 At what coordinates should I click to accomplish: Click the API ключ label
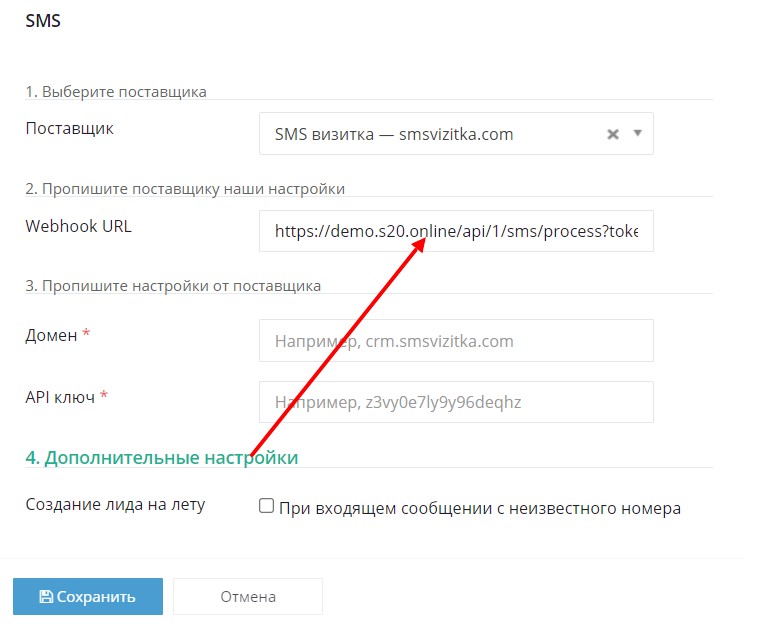coord(60,397)
